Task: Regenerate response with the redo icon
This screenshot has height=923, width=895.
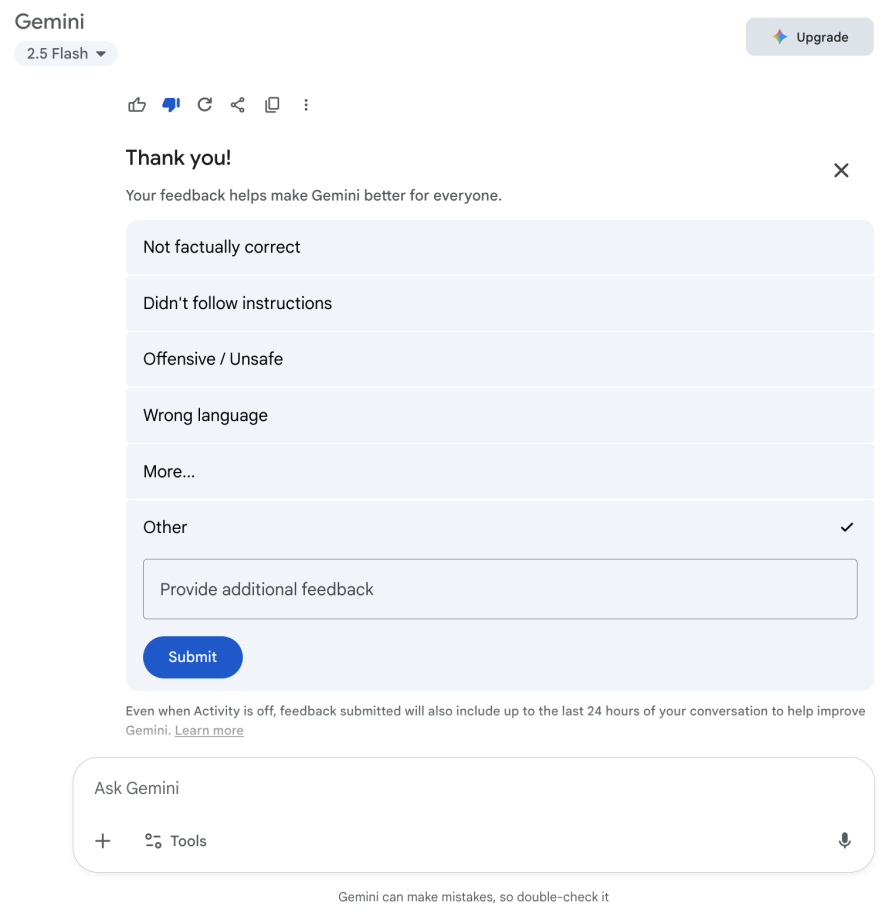Action: pyautogui.click(x=204, y=105)
